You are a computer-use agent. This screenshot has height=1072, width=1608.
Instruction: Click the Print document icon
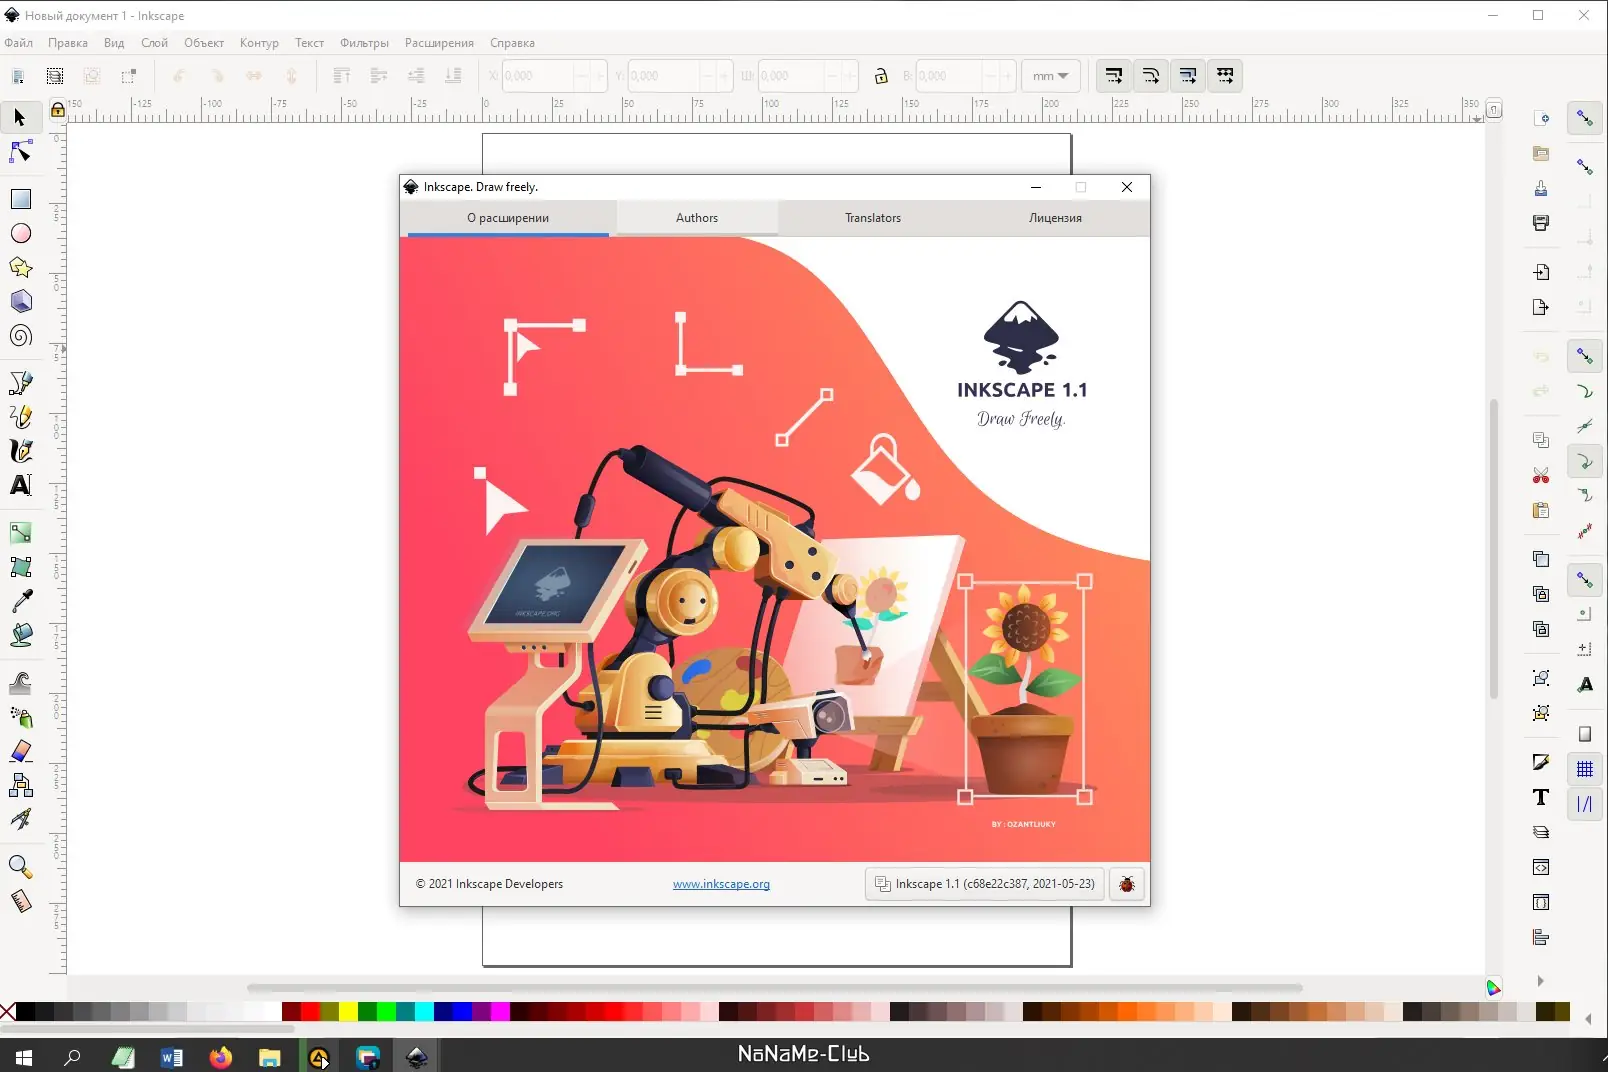pyautogui.click(x=1541, y=223)
